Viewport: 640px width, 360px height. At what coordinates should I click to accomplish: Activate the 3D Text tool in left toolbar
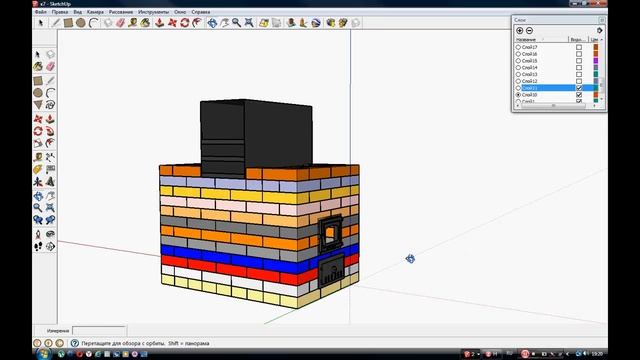pyautogui.click(x=50, y=182)
